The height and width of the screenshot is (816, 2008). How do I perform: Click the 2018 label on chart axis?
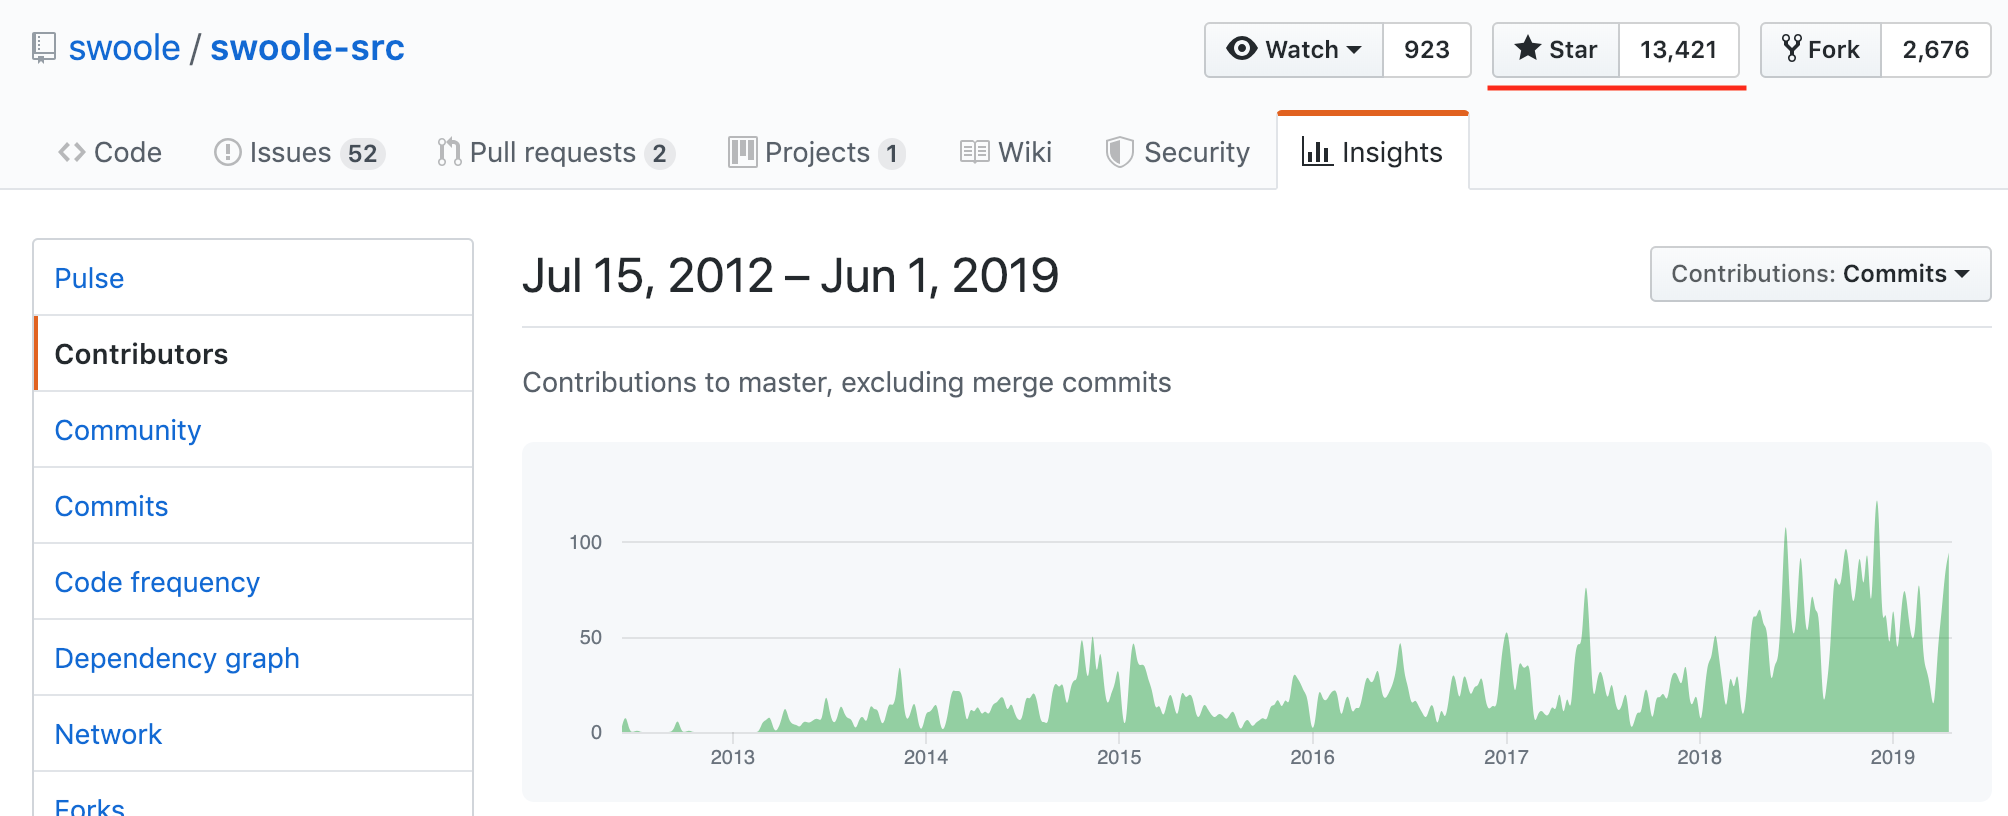pyautogui.click(x=1699, y=757)
